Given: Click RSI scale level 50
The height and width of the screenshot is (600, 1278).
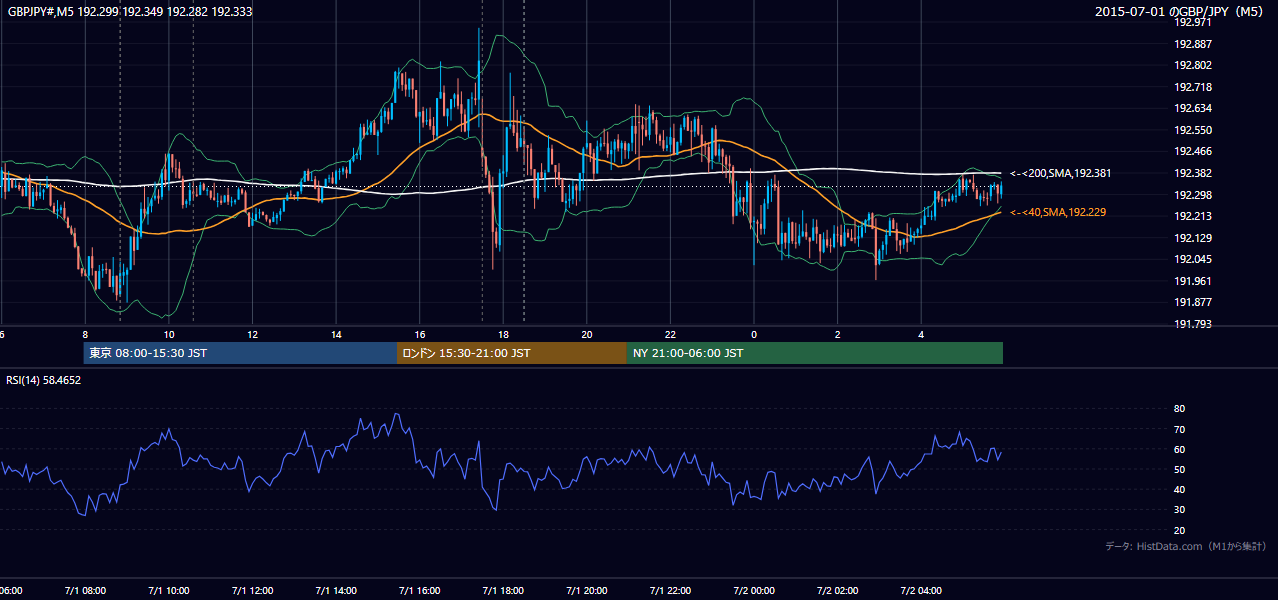Looking at the screenshot, I should [1179, 469].
